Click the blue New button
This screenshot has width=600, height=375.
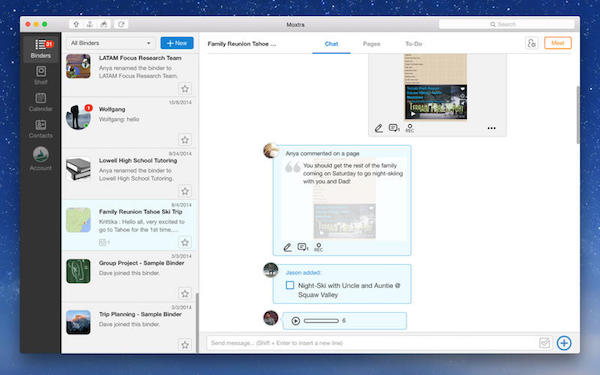(177, 43)
